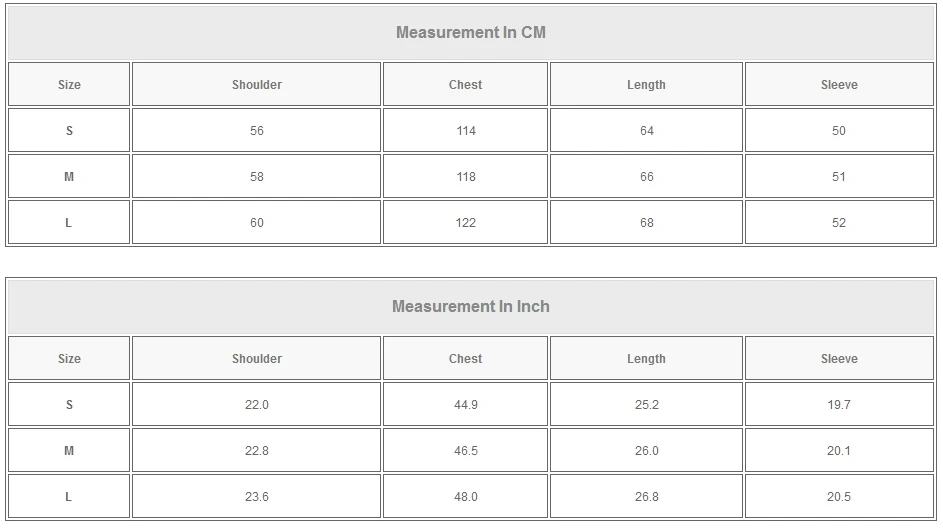This screenshot has width=943, height=528.
Task: Click the Measurement In Inch table title
Action: coord(471,306)
